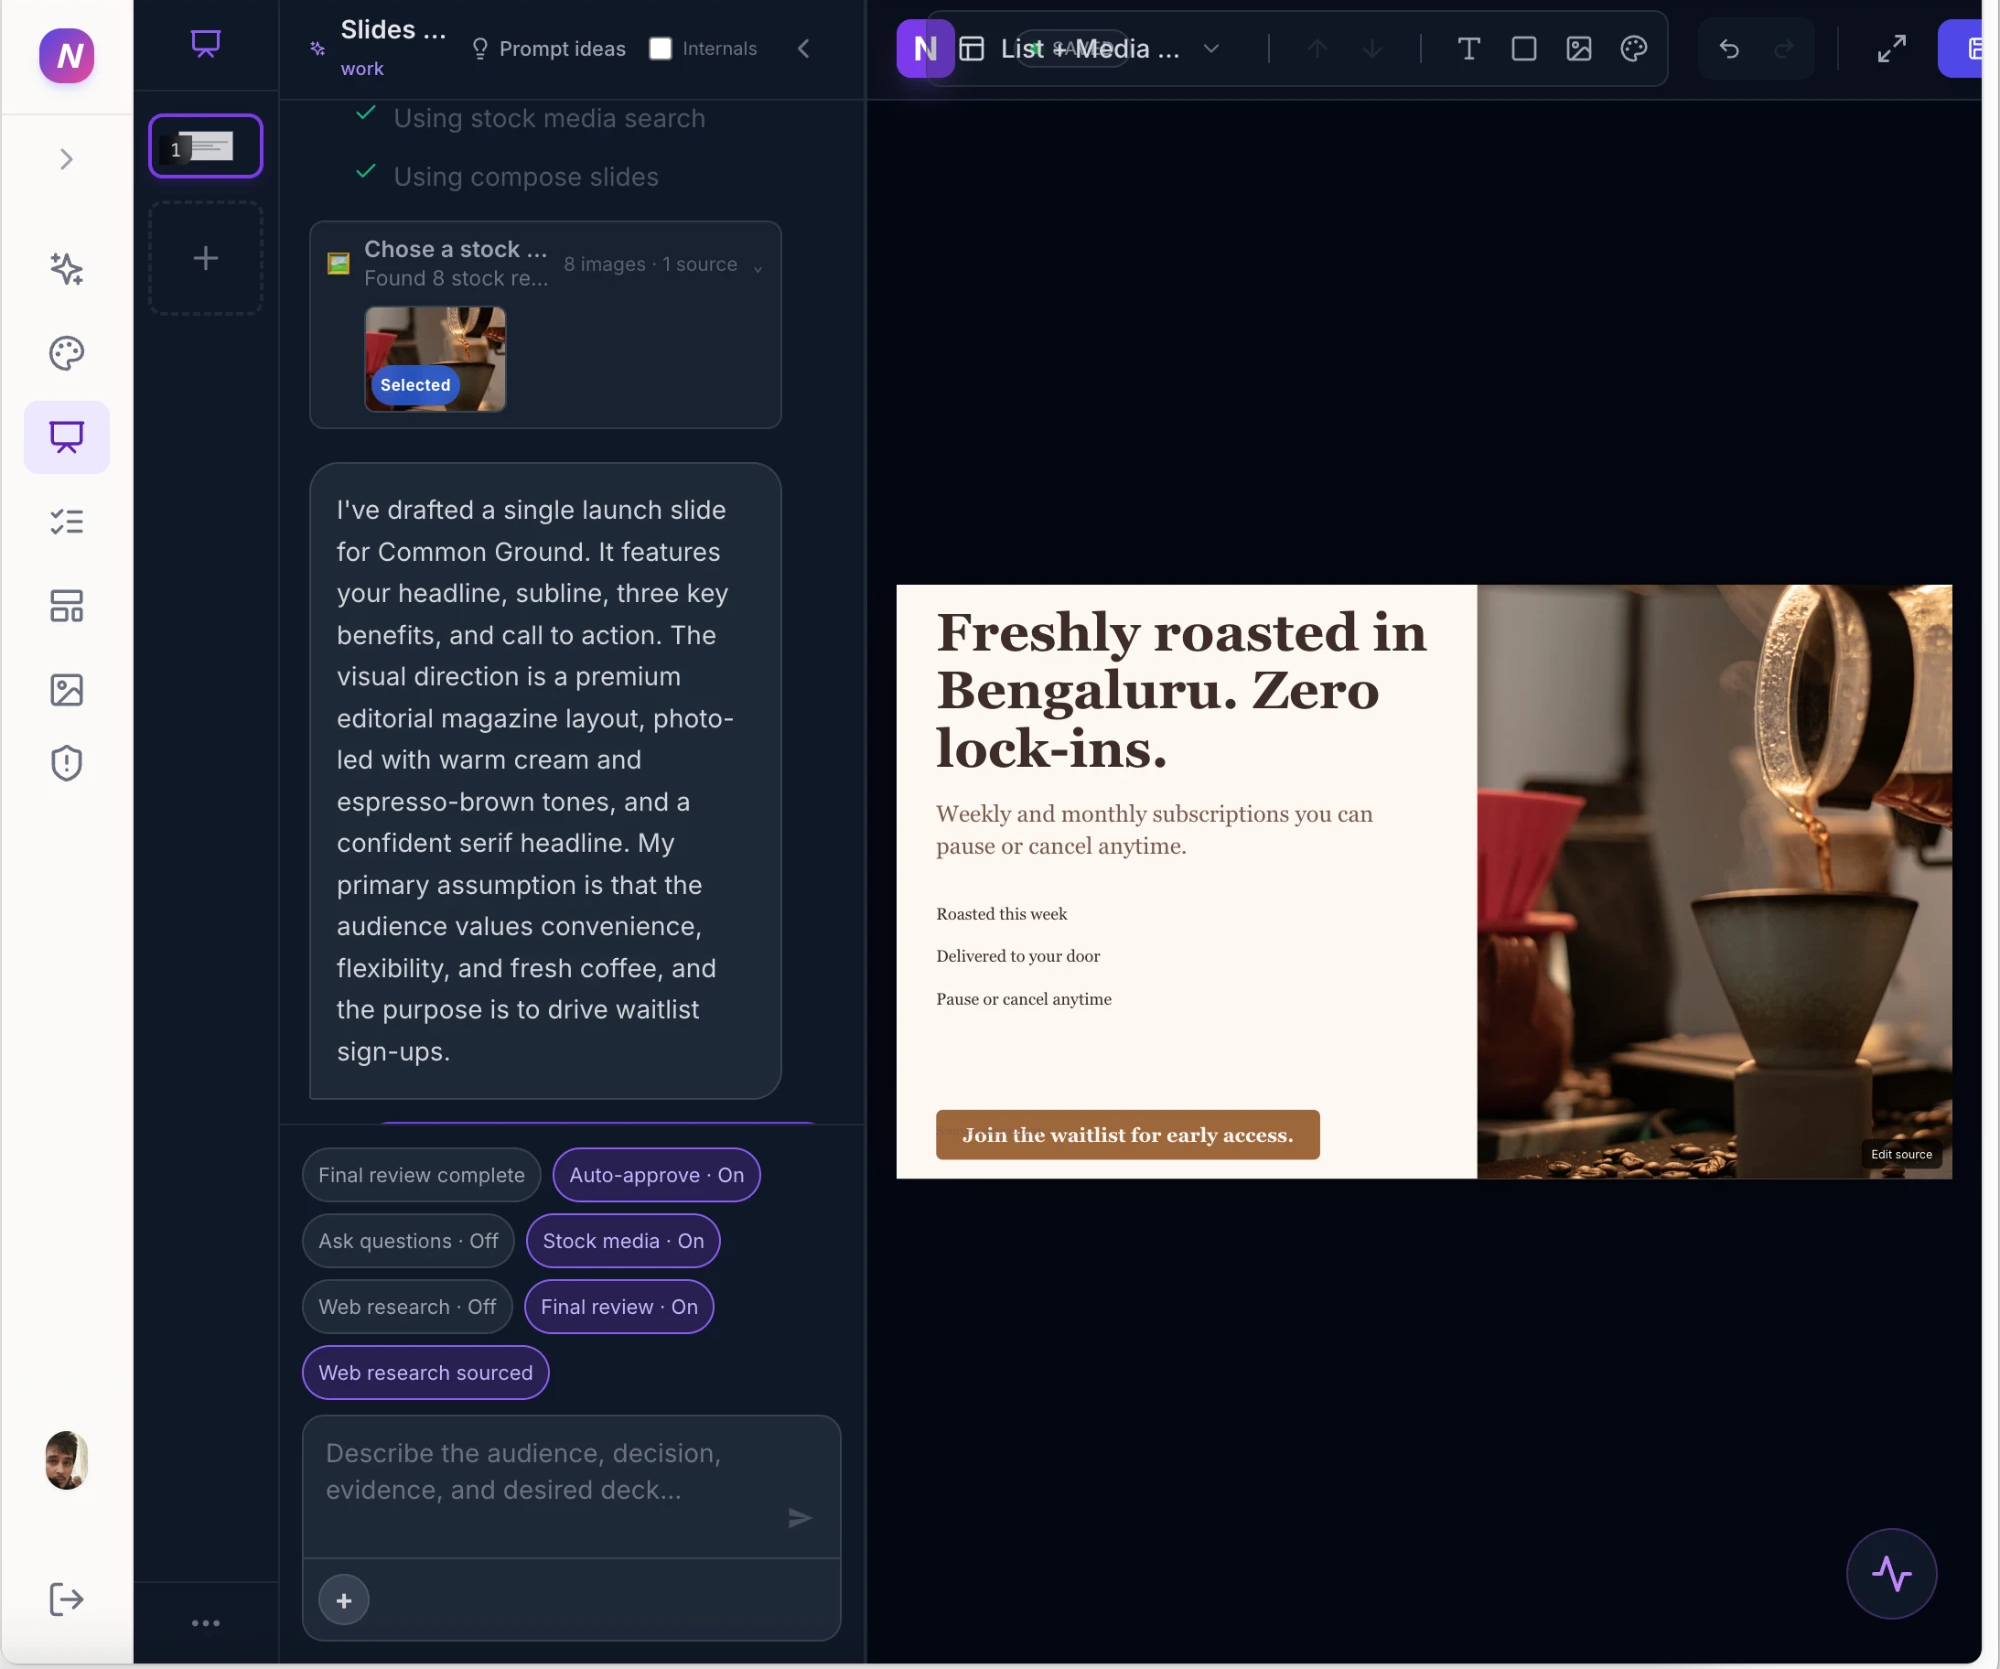Move block down with down arrow

(x=1372, y=48)
